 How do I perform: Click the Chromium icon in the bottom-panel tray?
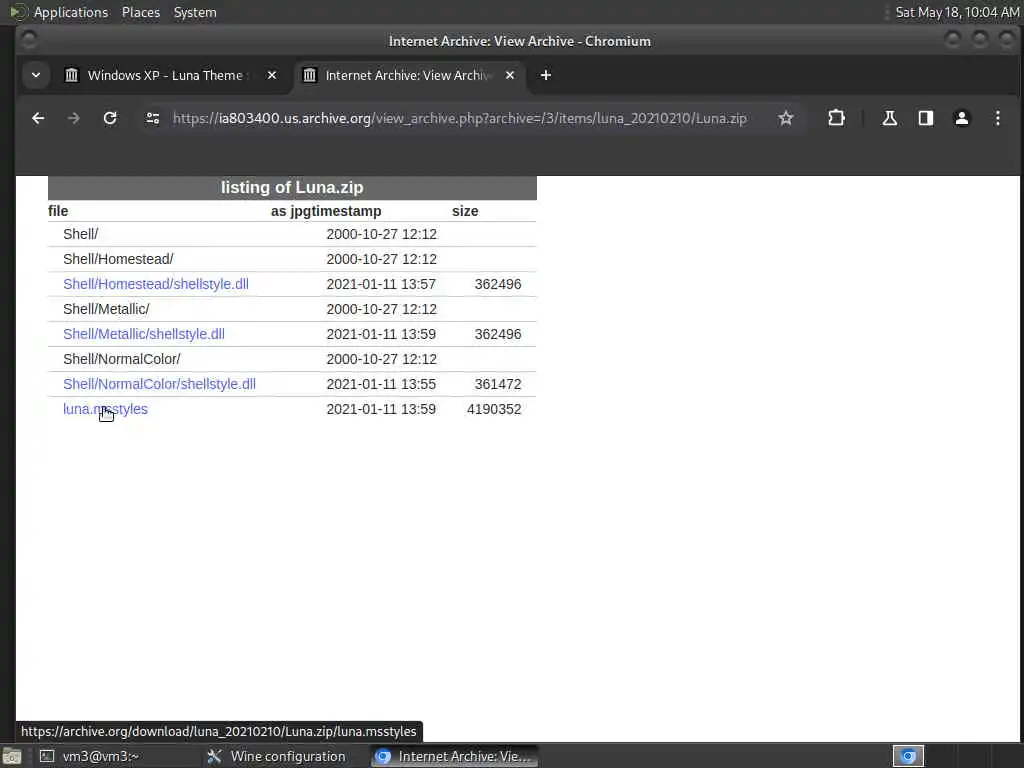(908, 756)
